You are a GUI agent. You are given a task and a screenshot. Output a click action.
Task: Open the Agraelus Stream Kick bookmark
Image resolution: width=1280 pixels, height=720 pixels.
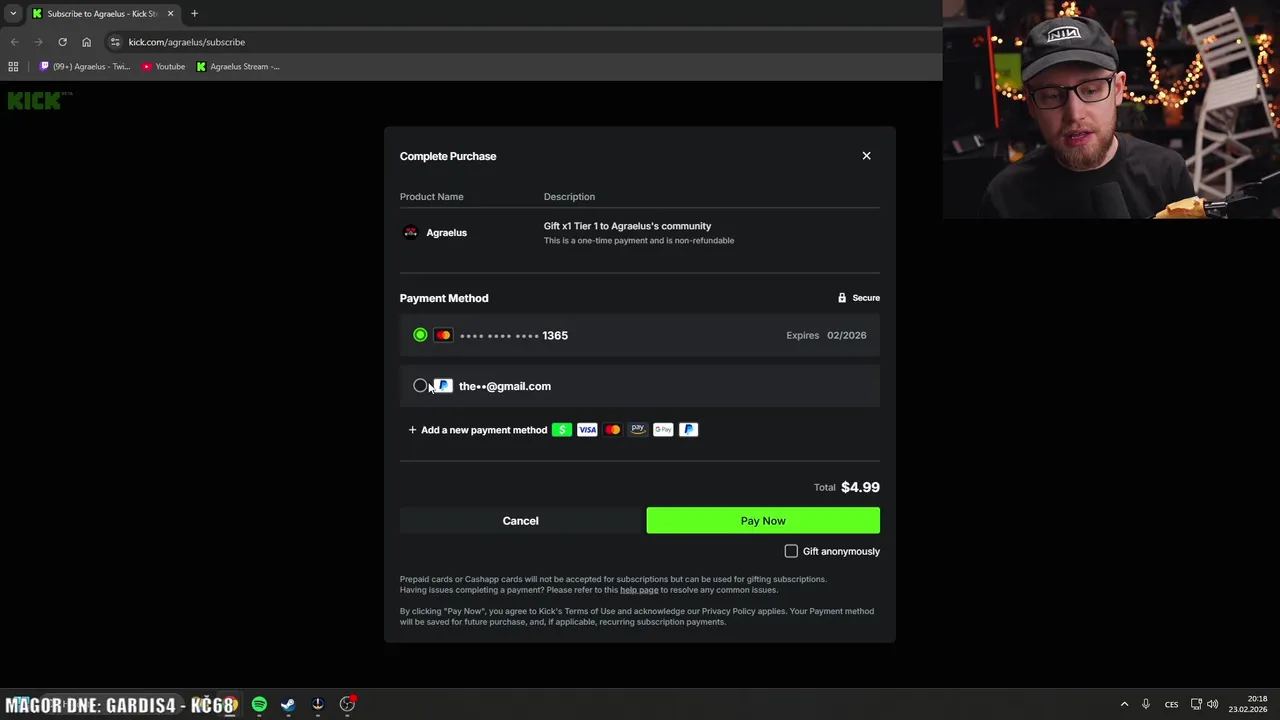click(238, 67)
